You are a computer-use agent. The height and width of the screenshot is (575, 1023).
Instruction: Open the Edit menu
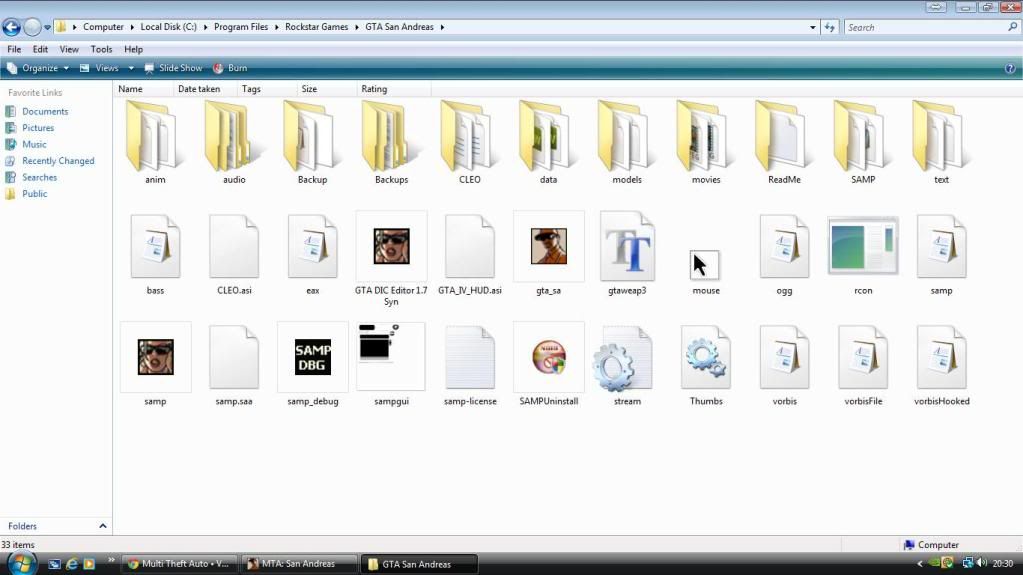pos(40,50)
